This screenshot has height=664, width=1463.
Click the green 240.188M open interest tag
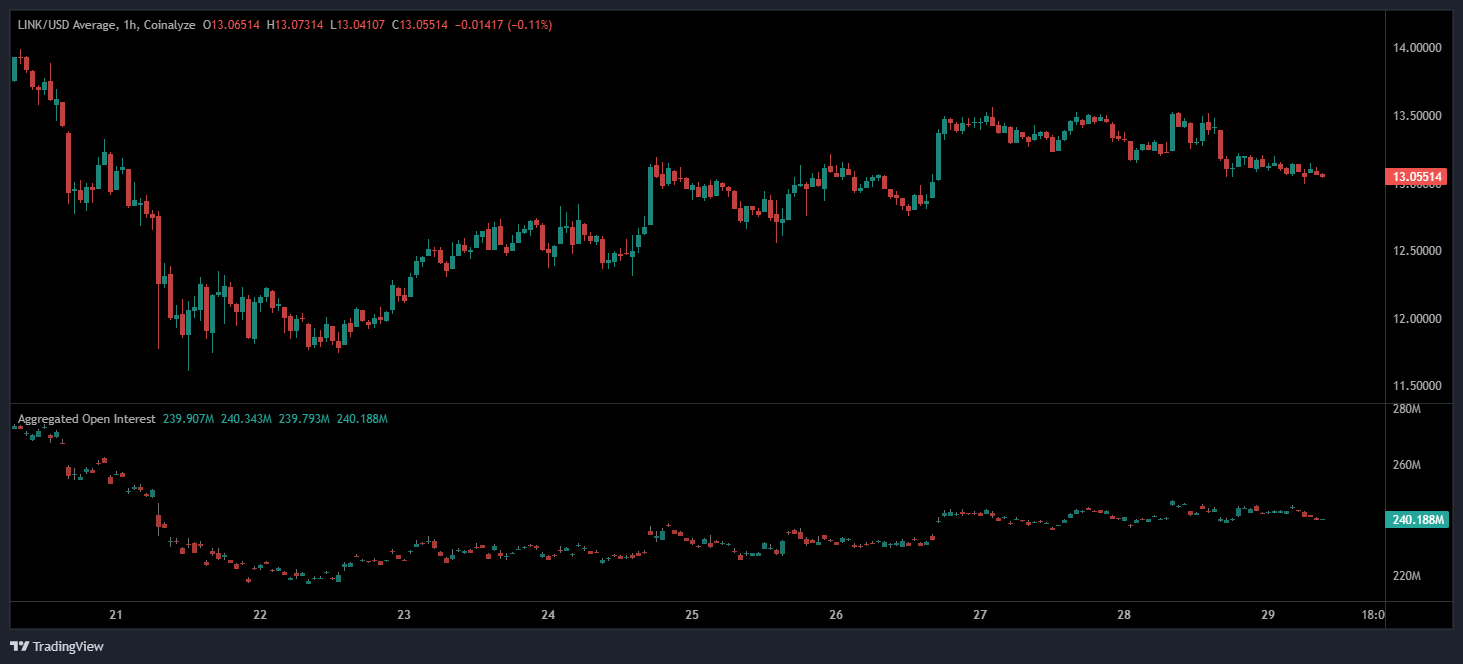click(1415, 519)
